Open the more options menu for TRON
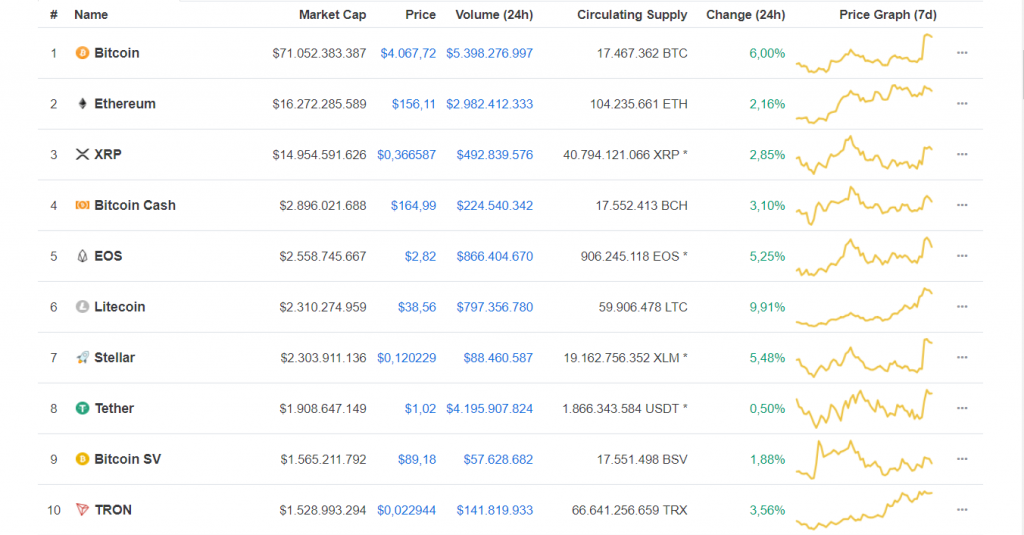Viewport: 1024px width, 535px height. coord(962,510)
